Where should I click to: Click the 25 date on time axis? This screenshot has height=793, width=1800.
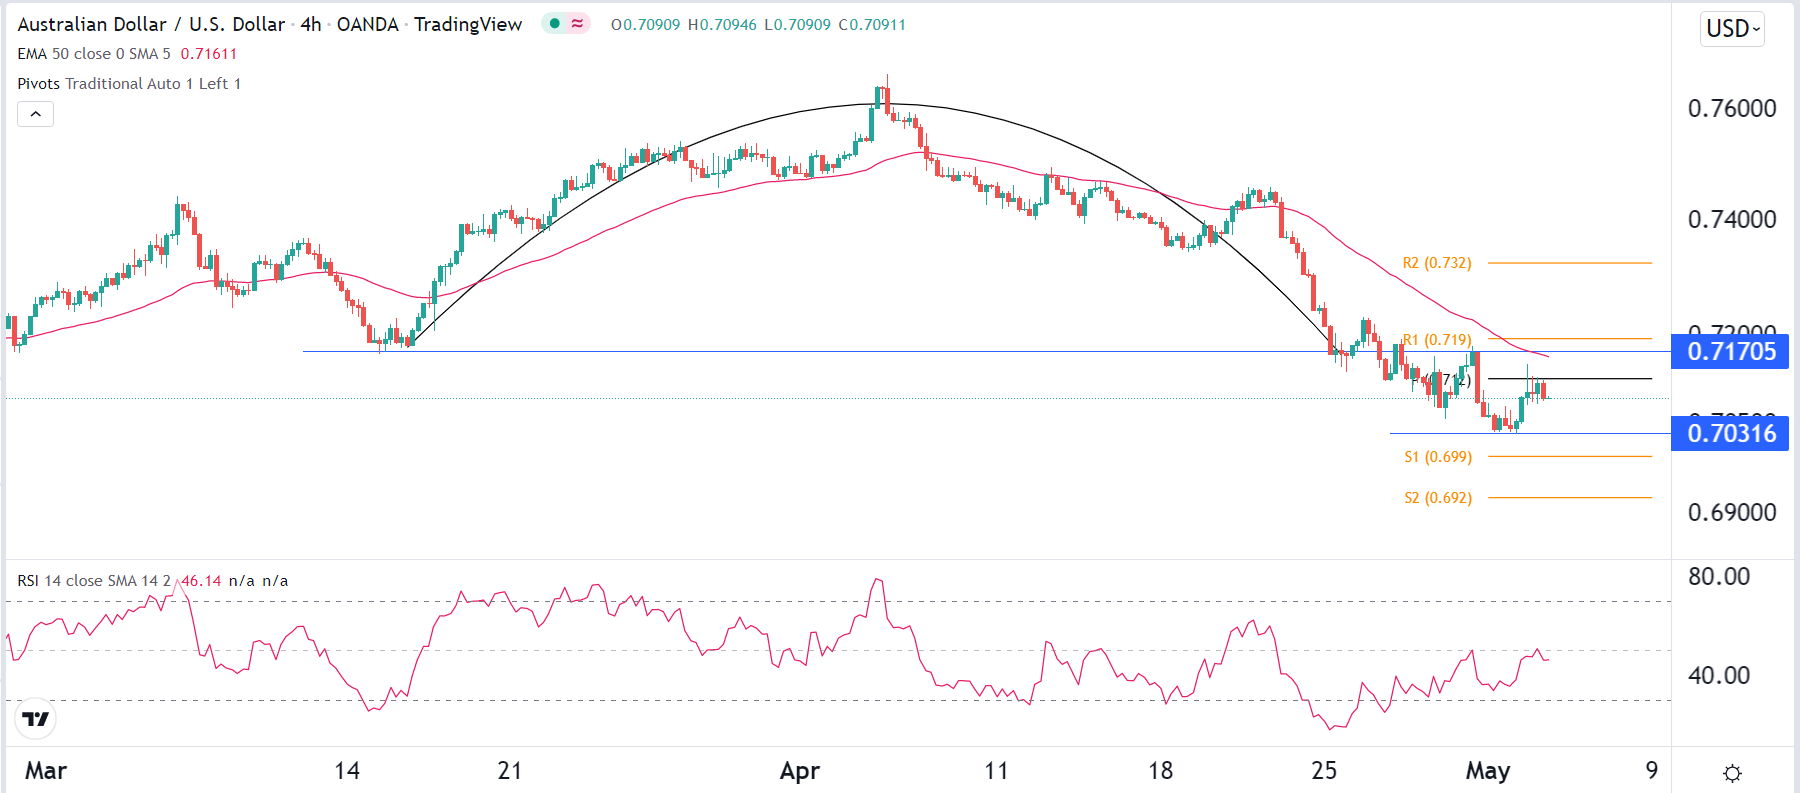[1324, 771]
